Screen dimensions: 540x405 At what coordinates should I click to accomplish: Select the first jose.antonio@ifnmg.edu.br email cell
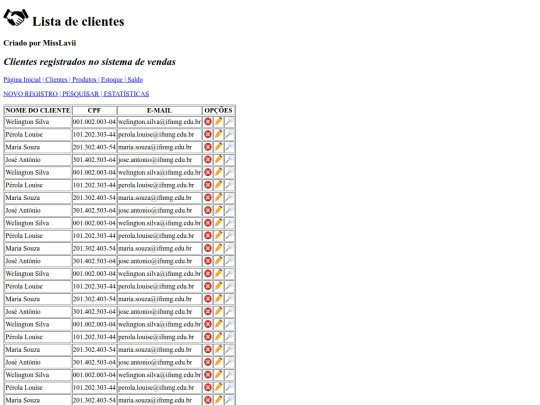tap(159, 160)
